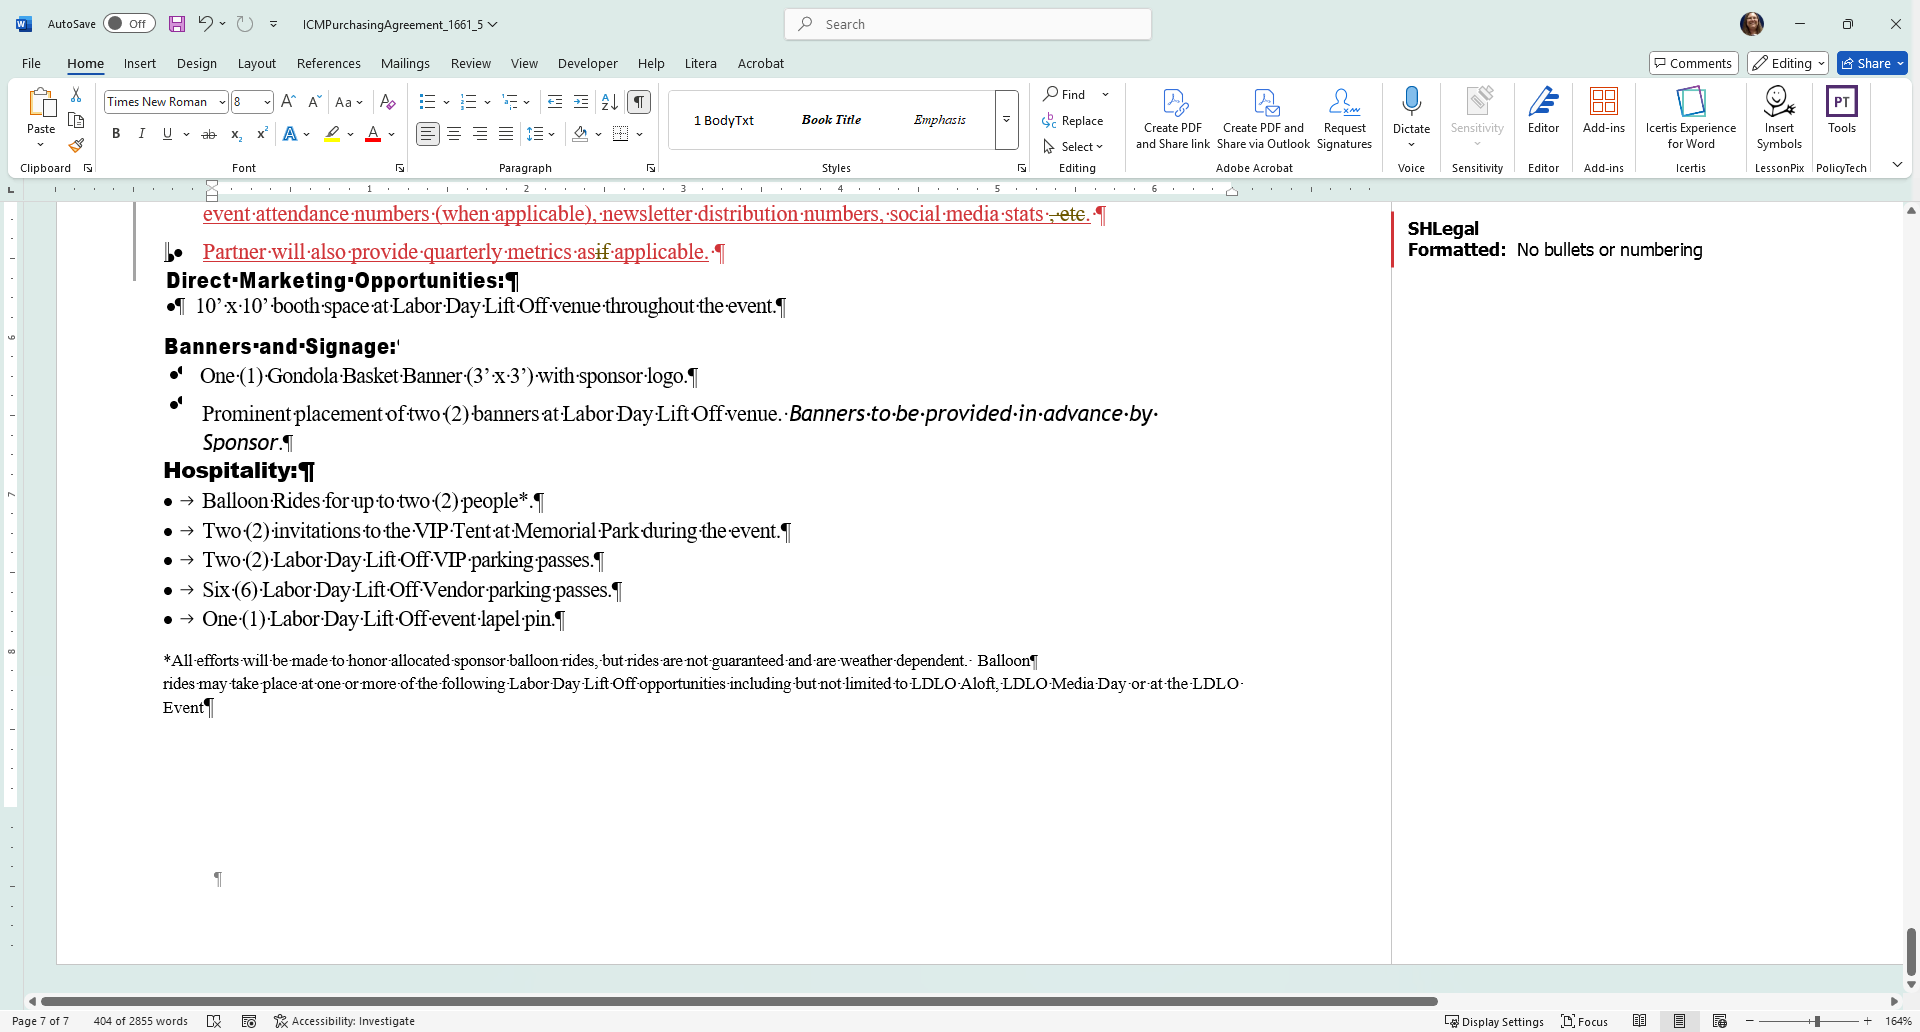Apply superscript formatting

[262, 134]
